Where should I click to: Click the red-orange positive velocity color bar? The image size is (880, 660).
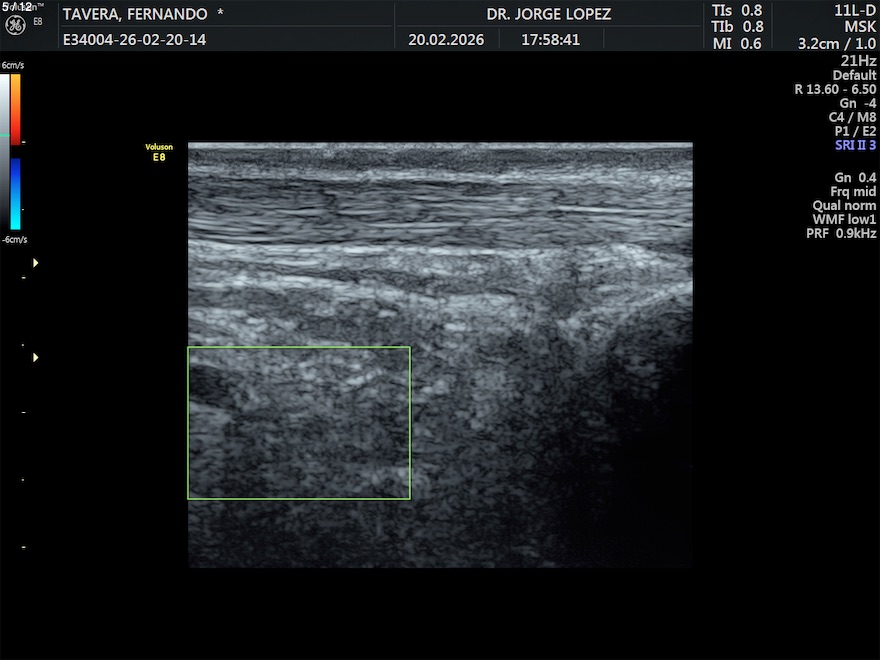click(x=16, y=108)
